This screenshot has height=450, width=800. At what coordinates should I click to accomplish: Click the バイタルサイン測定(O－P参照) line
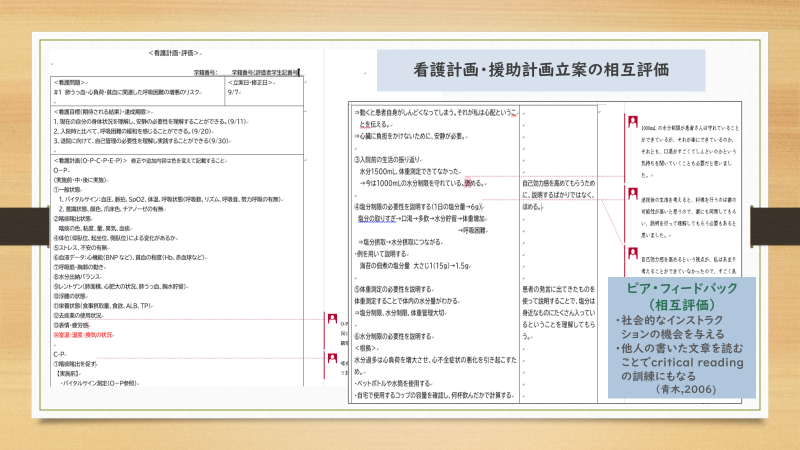(x=99, y=383)
